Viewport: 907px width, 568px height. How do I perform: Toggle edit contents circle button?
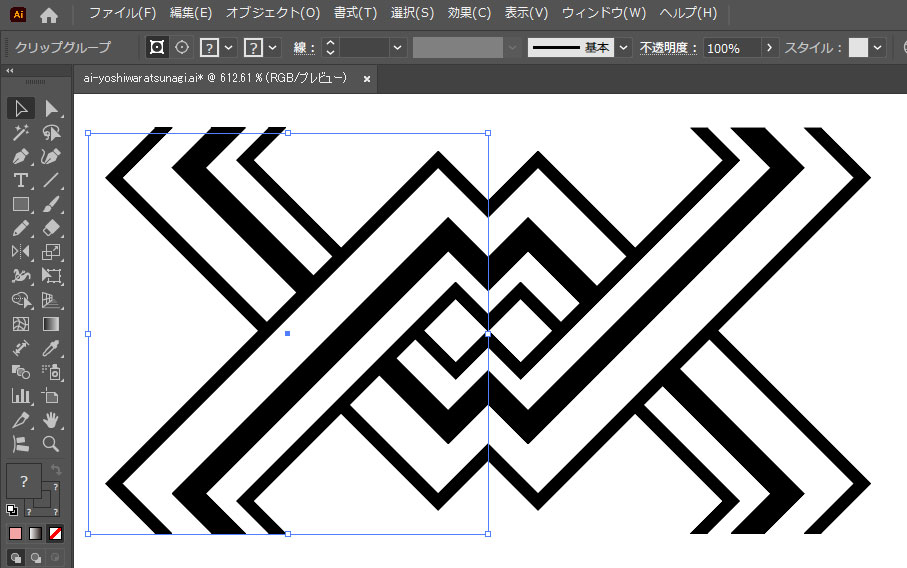pyautogui.click(x=182, y=48)
